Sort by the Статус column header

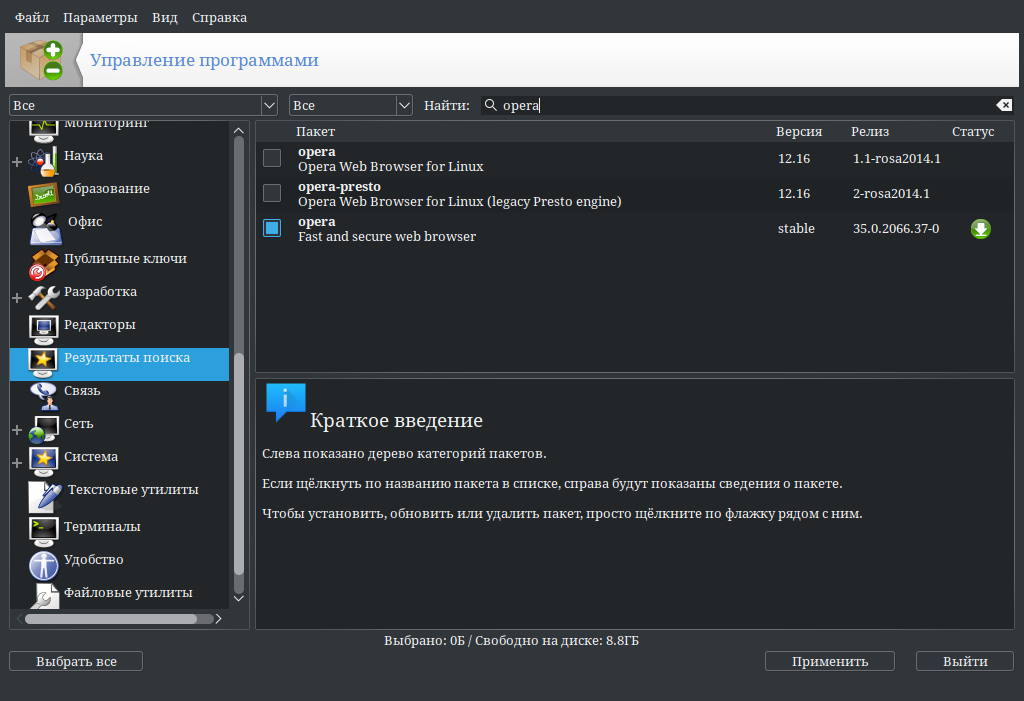pos(973,131)
